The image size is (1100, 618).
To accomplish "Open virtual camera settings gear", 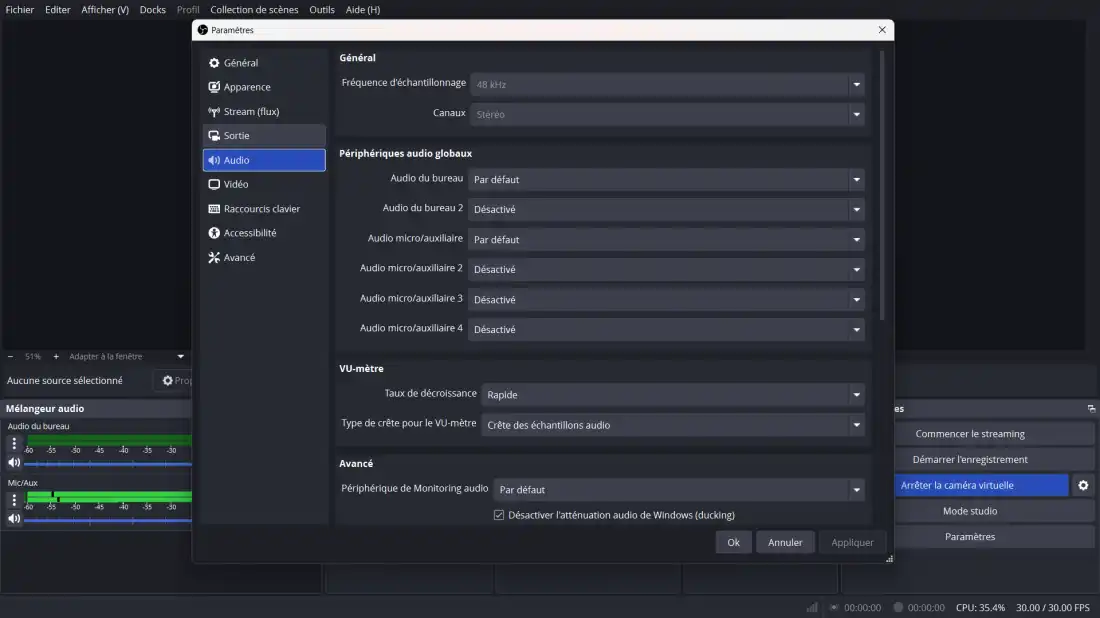I will tap(1082, 485).
